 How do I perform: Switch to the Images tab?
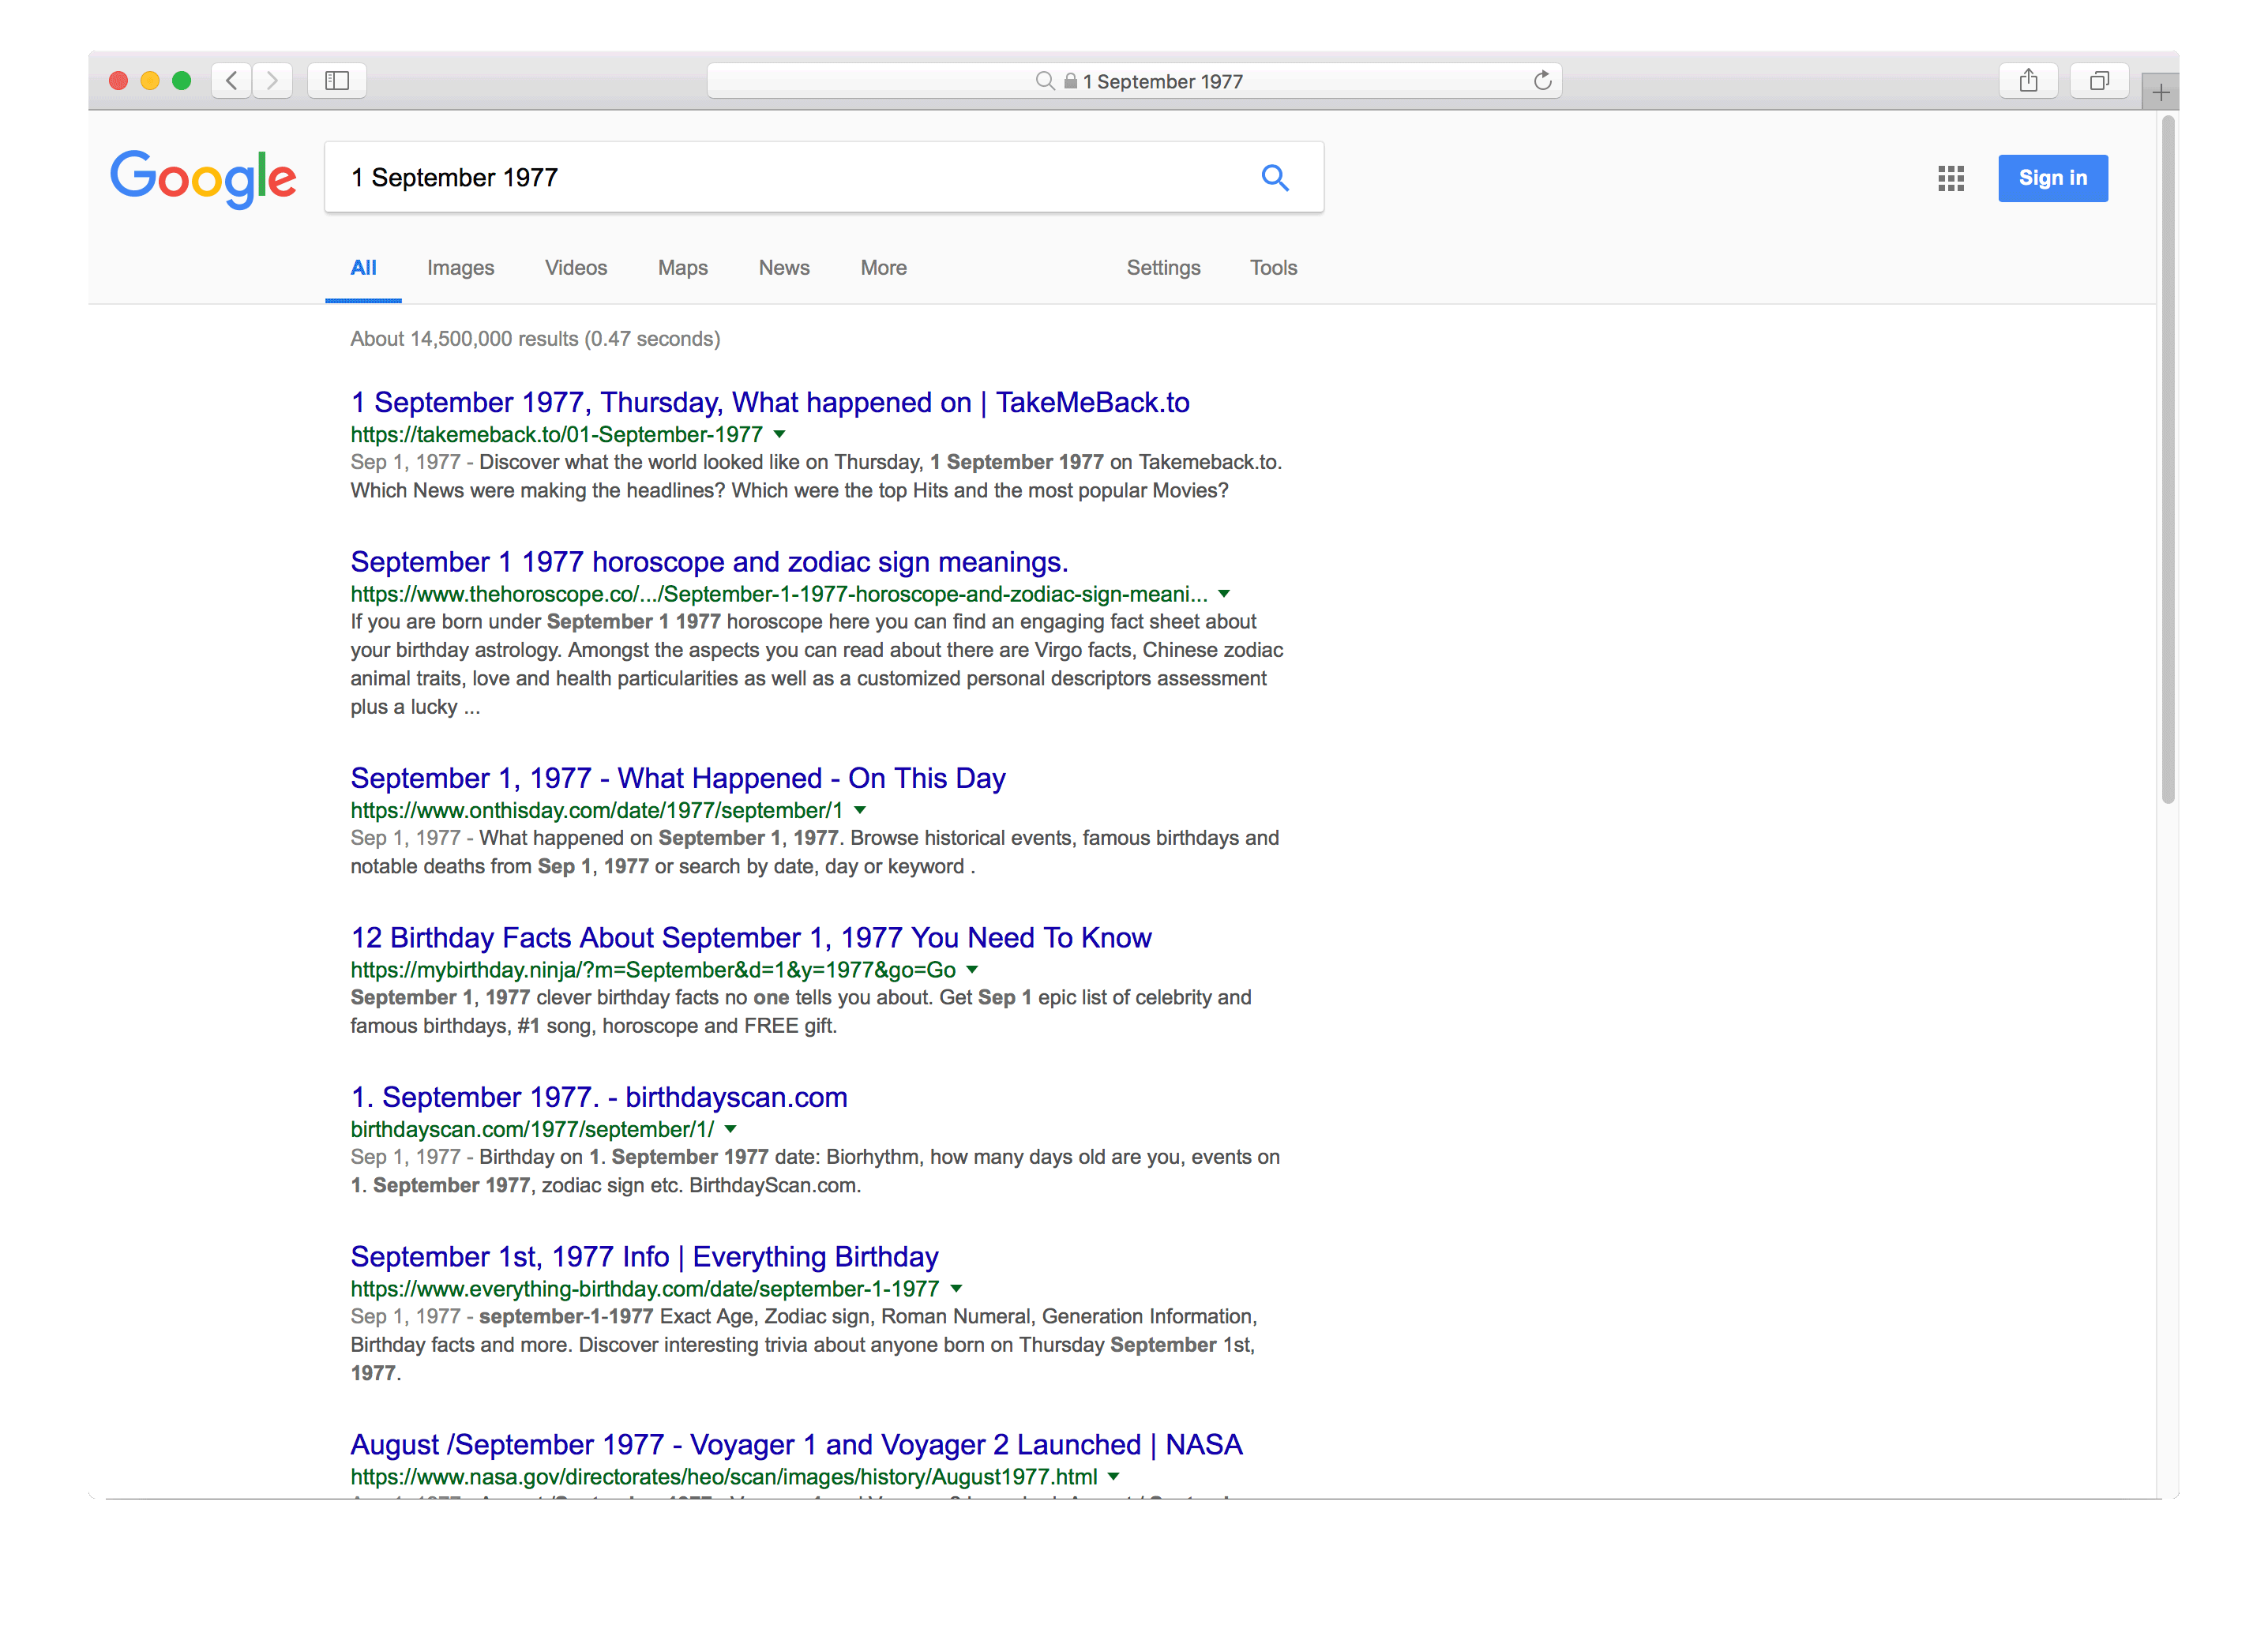(x=460, y=268)
